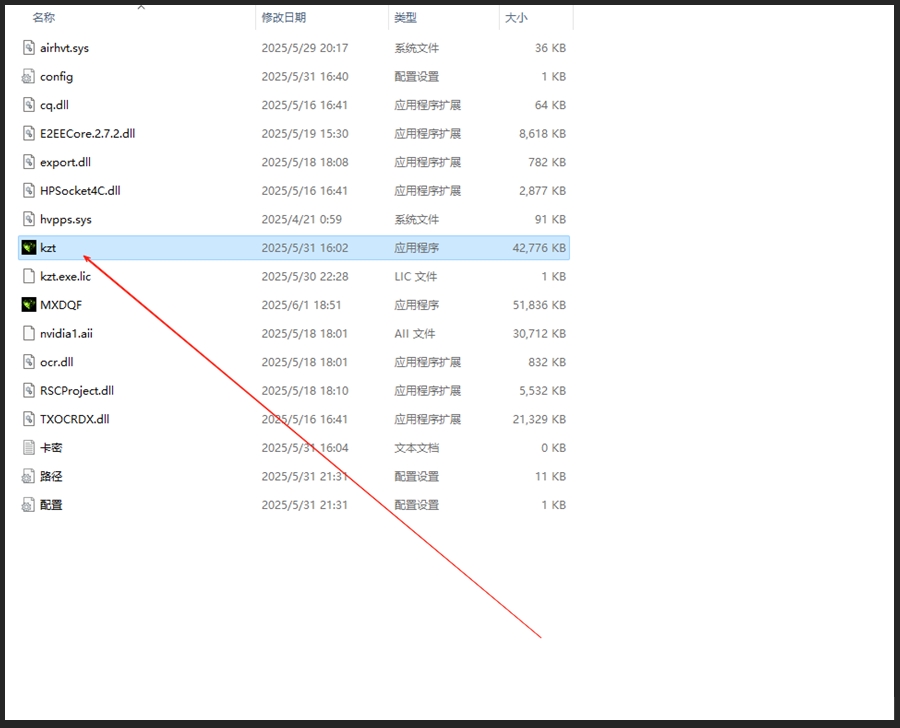The image size is (900, 728).
Task: Click the size value 42,776 KB
Action: (x=539, y=248)
